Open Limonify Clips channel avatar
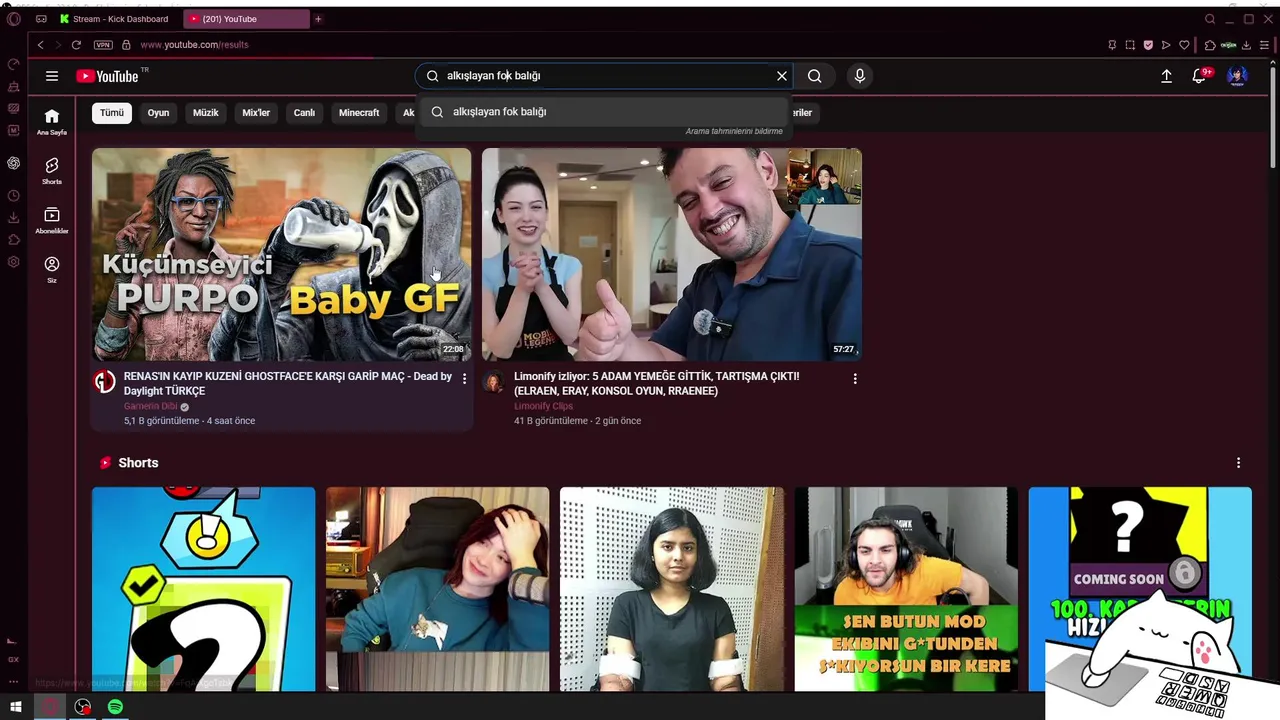 tap(493, 382)
